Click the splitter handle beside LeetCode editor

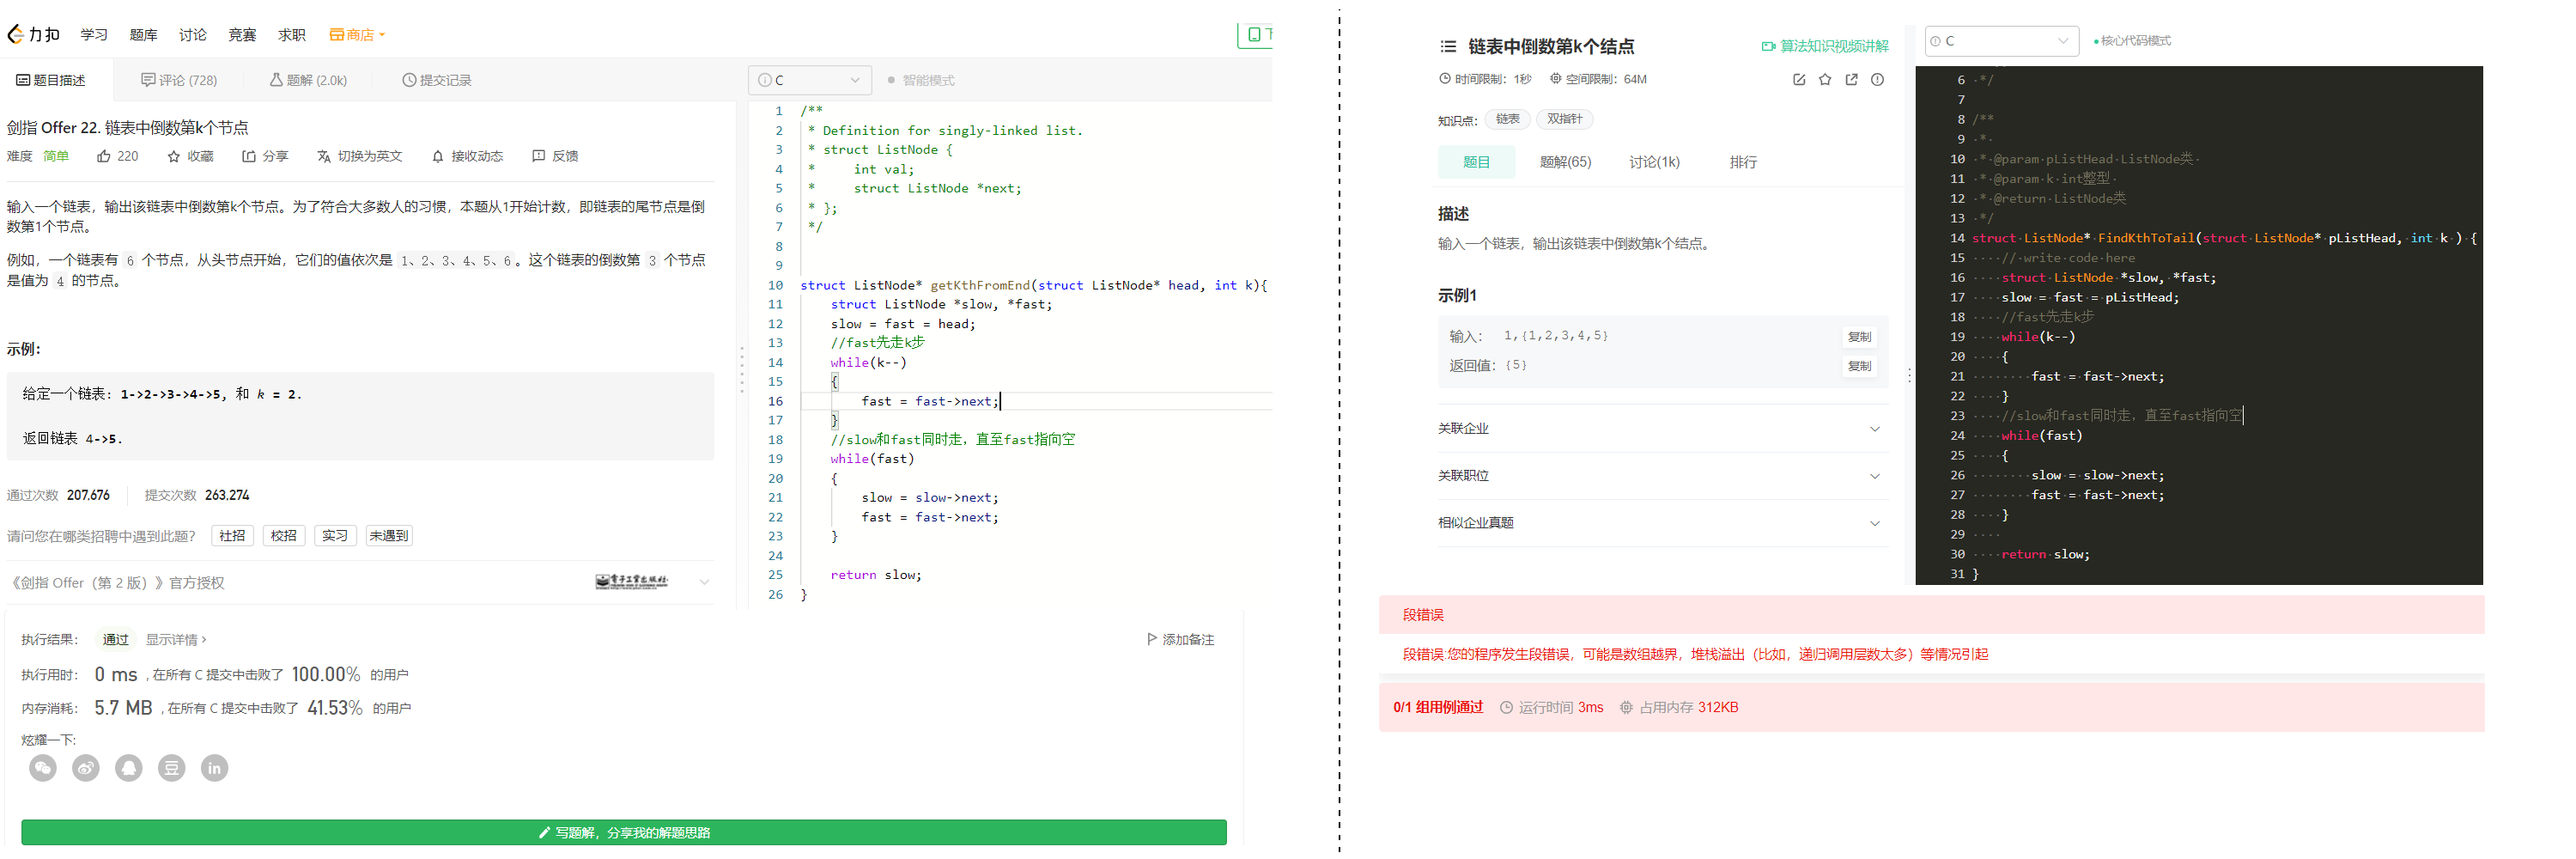(742, 370)
